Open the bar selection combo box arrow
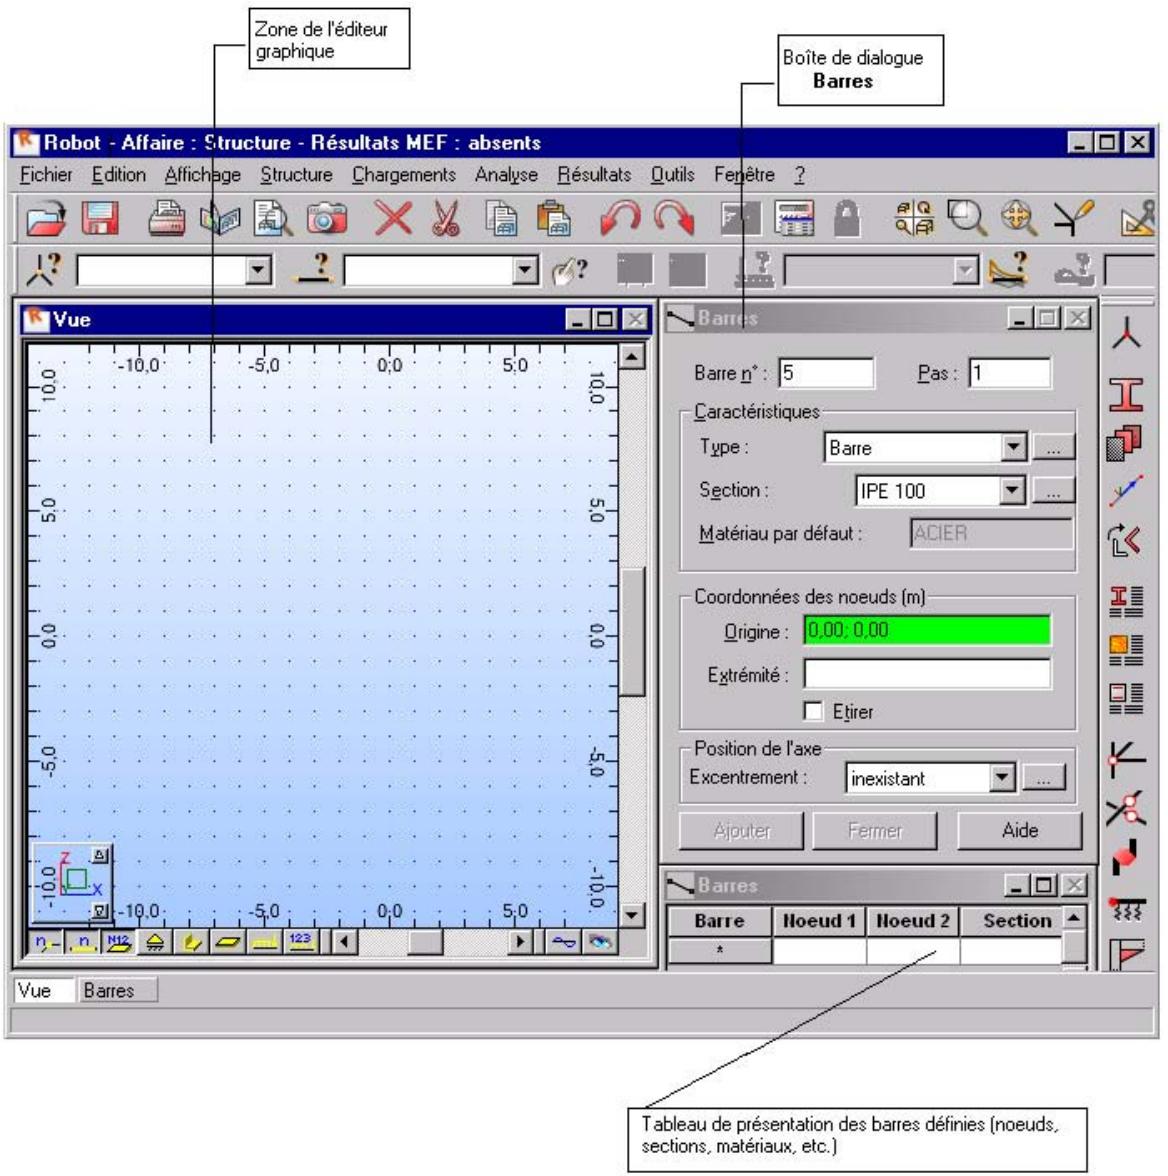The image size is (1168, 1176). pyautogui.click(x=525, y=270)
